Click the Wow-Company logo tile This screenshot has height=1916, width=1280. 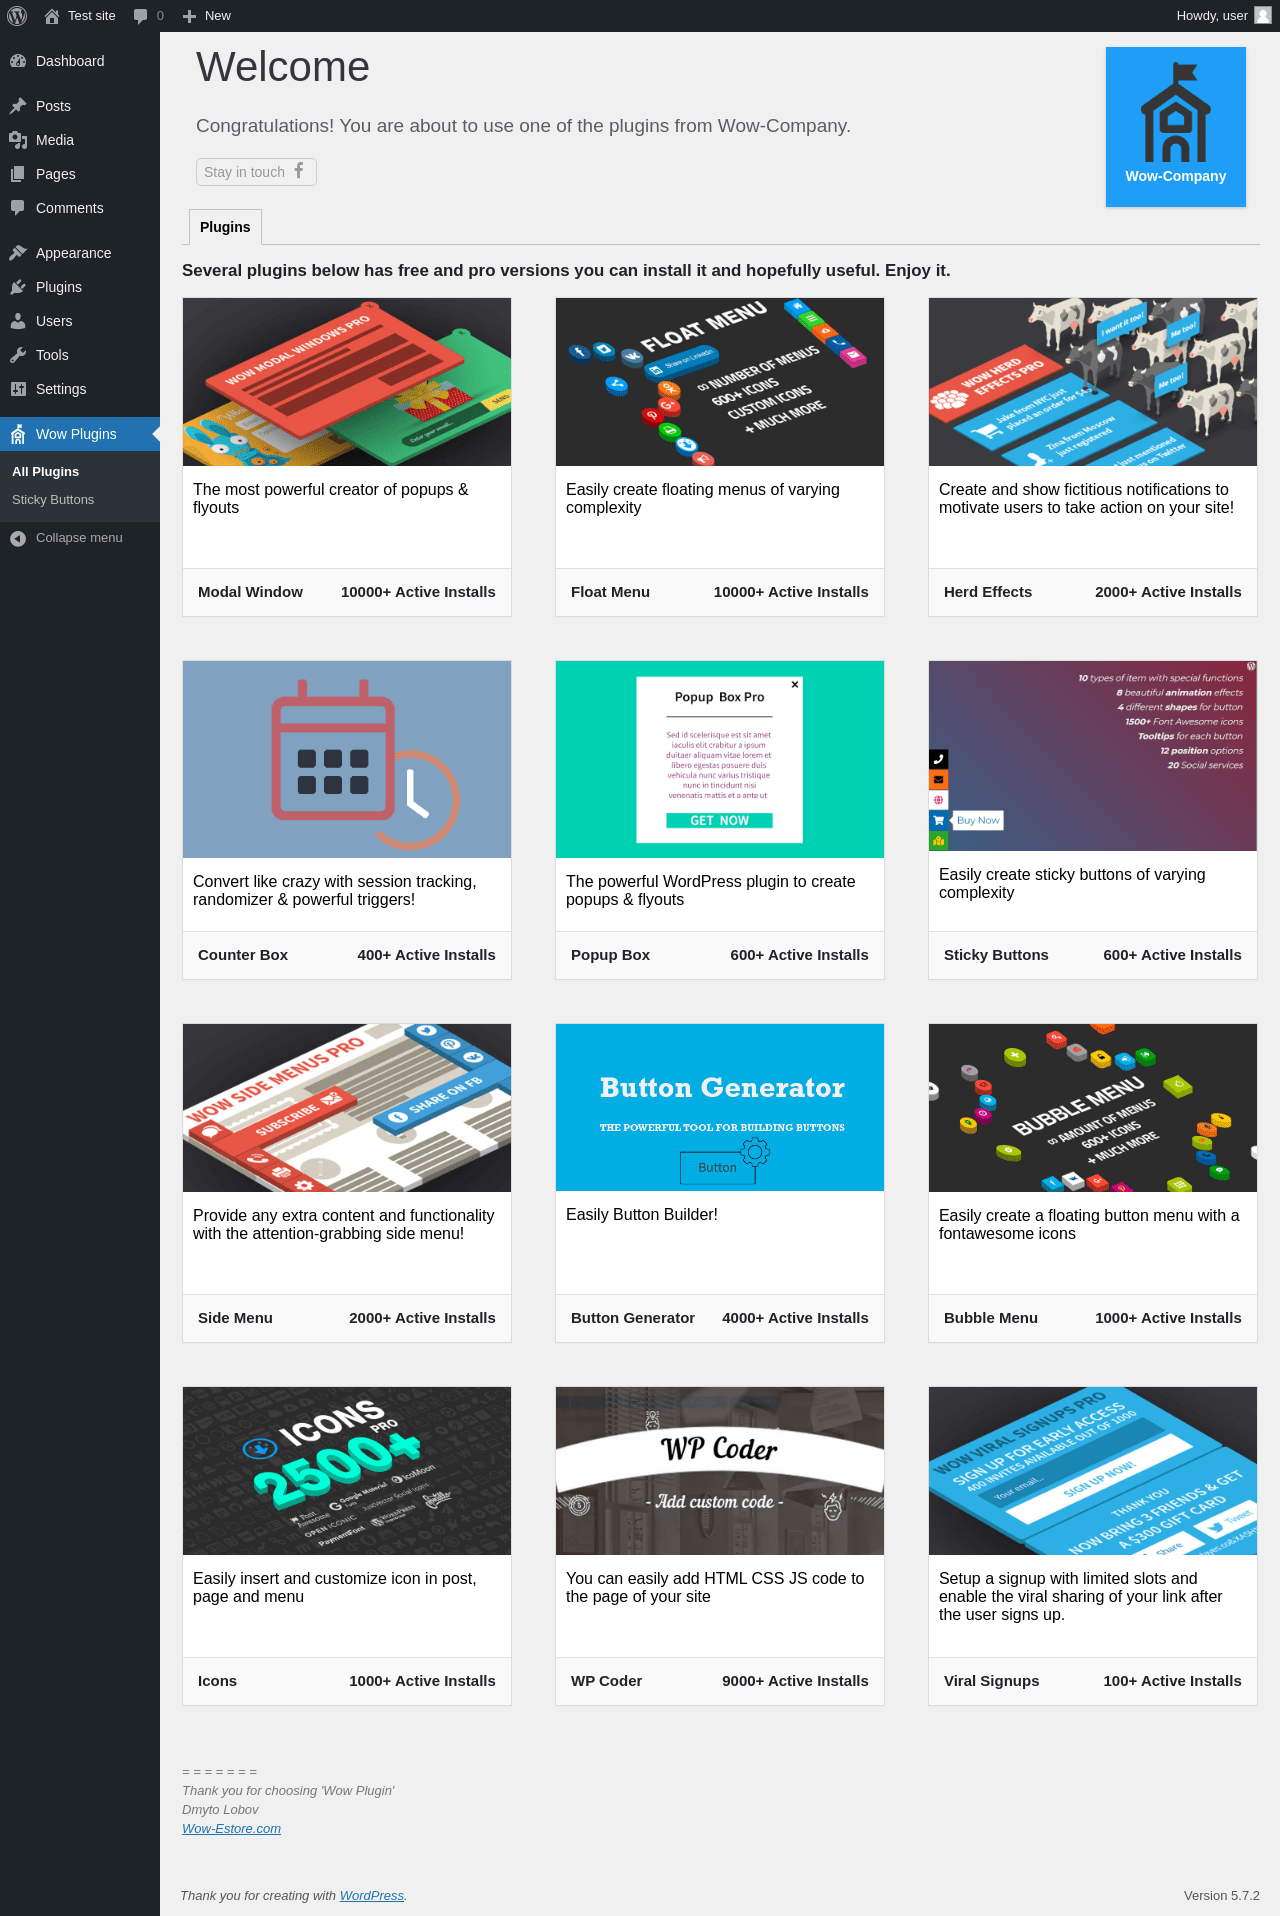click(1176, 127)
